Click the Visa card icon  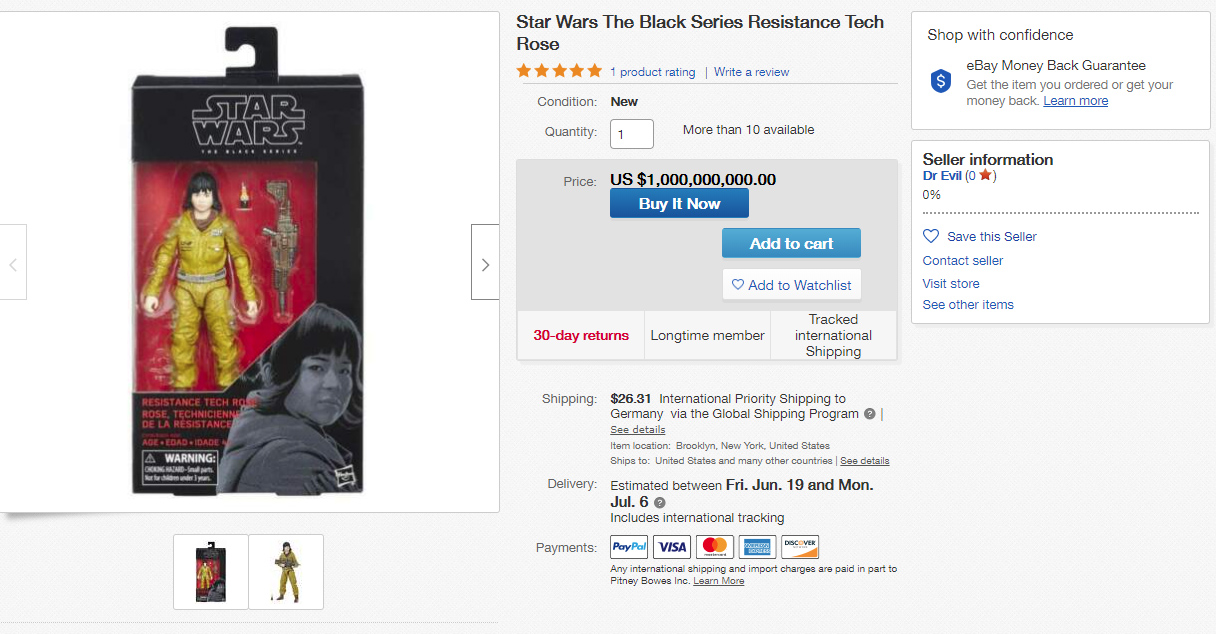[672, 547]
